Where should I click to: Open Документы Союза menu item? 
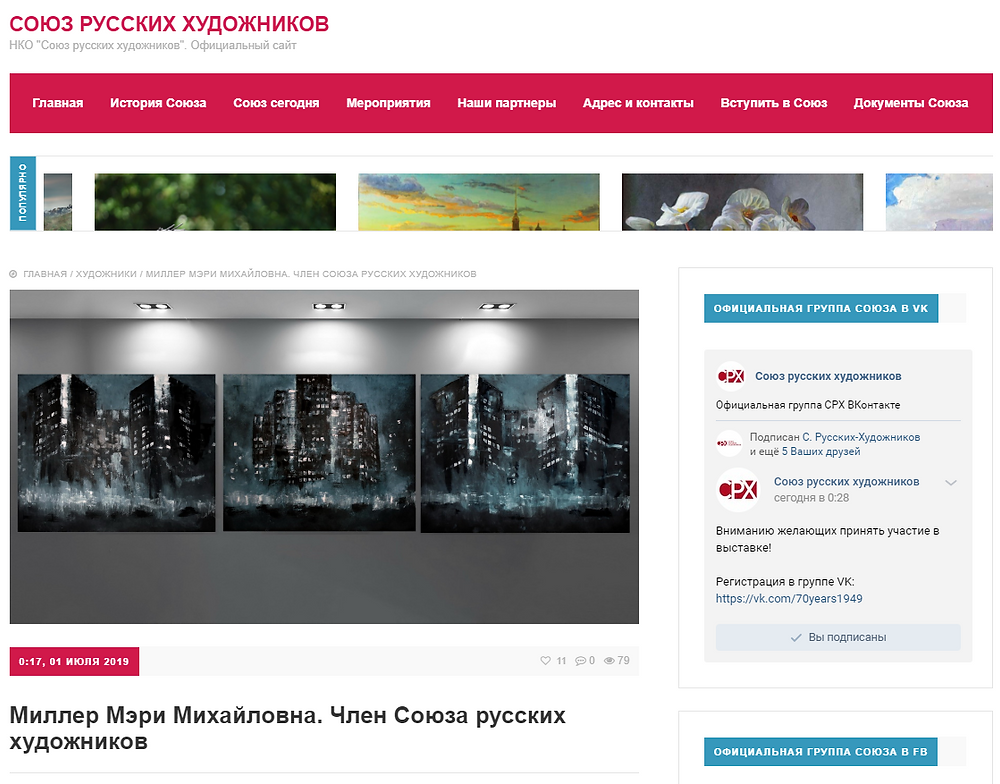pyautogui.click(x=911, y=103)
